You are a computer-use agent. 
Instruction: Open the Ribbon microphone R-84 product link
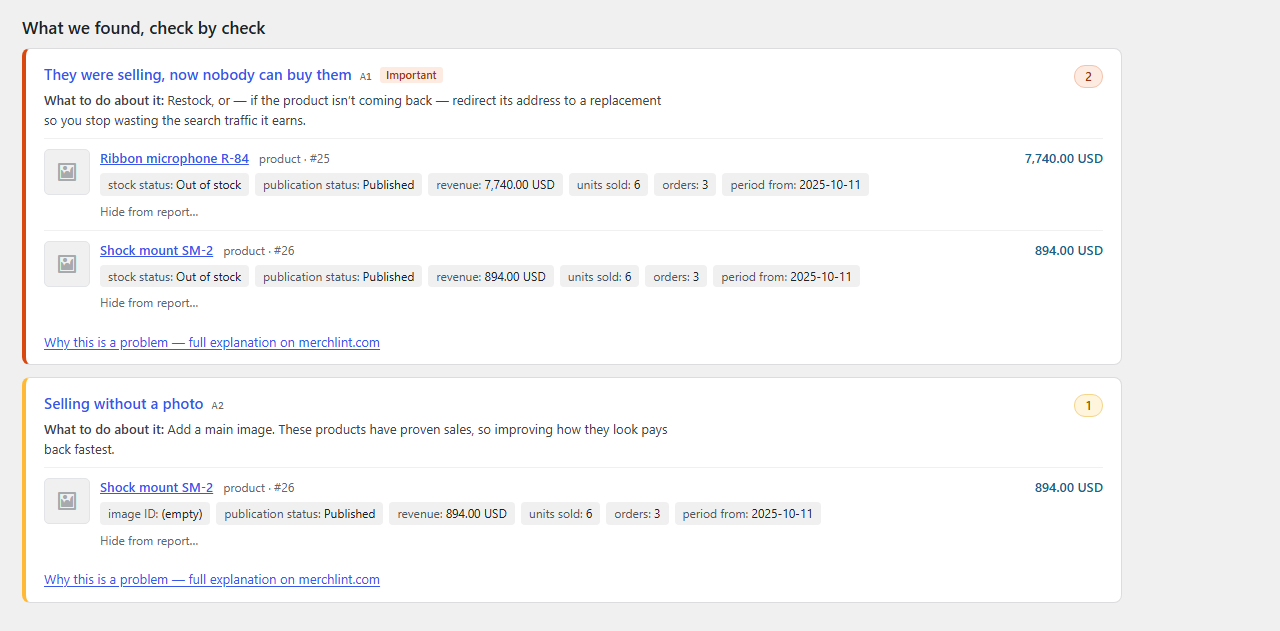[174, 158]
